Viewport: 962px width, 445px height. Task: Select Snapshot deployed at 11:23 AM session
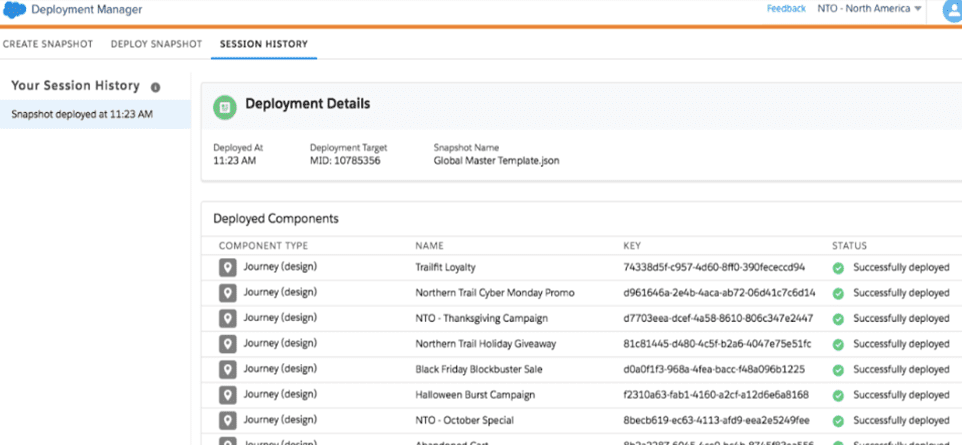pos(82,114)
